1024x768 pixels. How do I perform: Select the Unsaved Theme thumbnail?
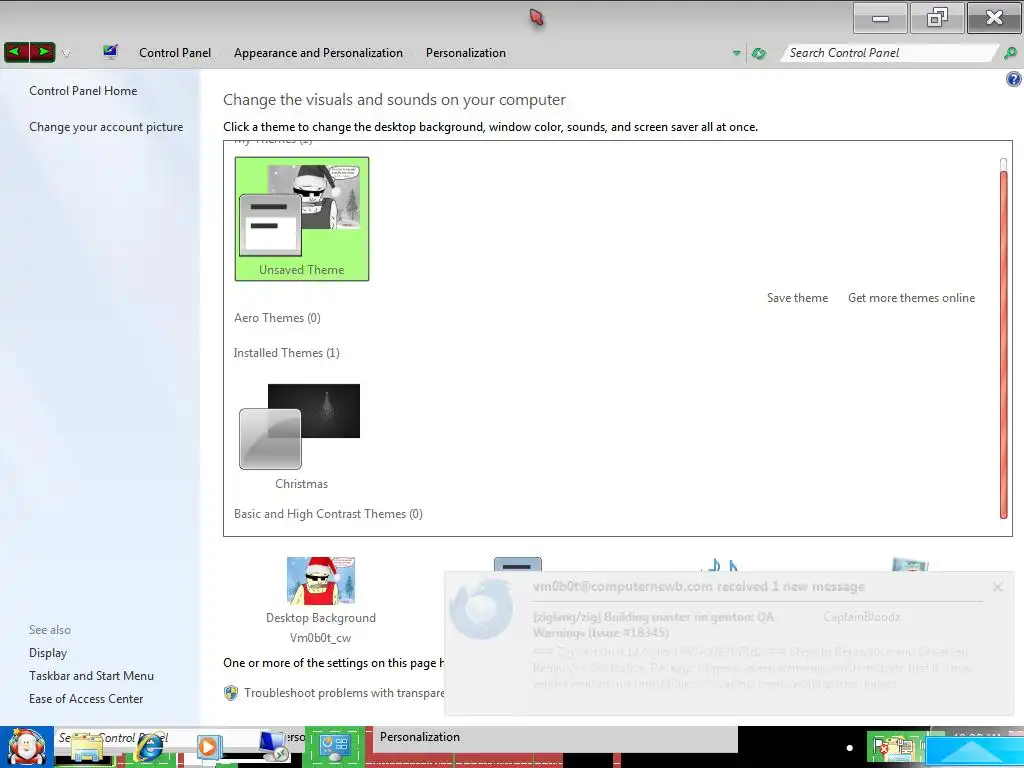302,219
